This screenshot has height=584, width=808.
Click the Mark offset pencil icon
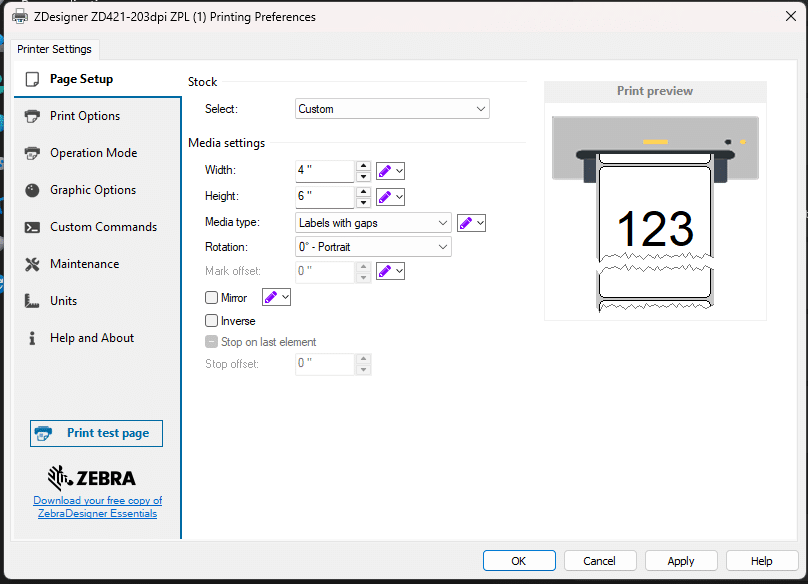(x=385, y=271)
